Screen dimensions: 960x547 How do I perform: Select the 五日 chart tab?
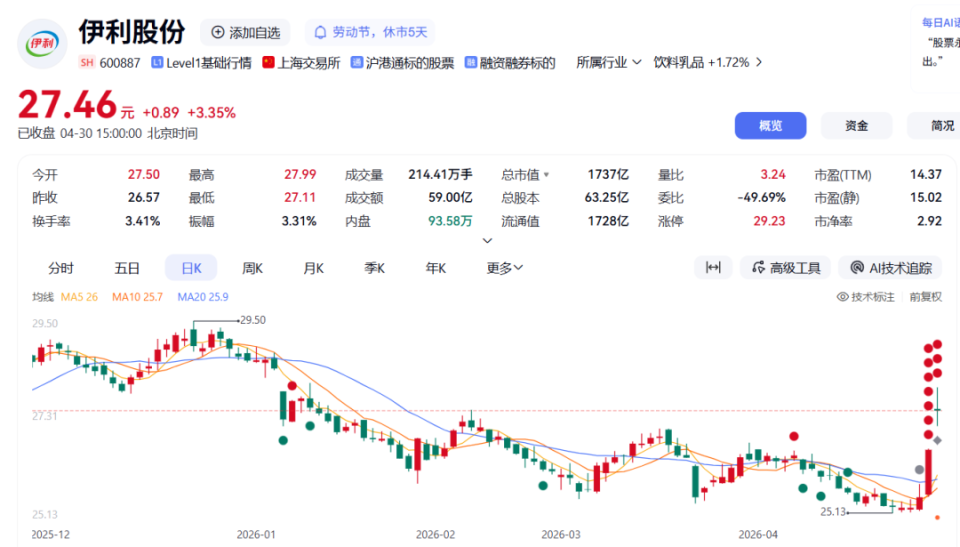127,268
